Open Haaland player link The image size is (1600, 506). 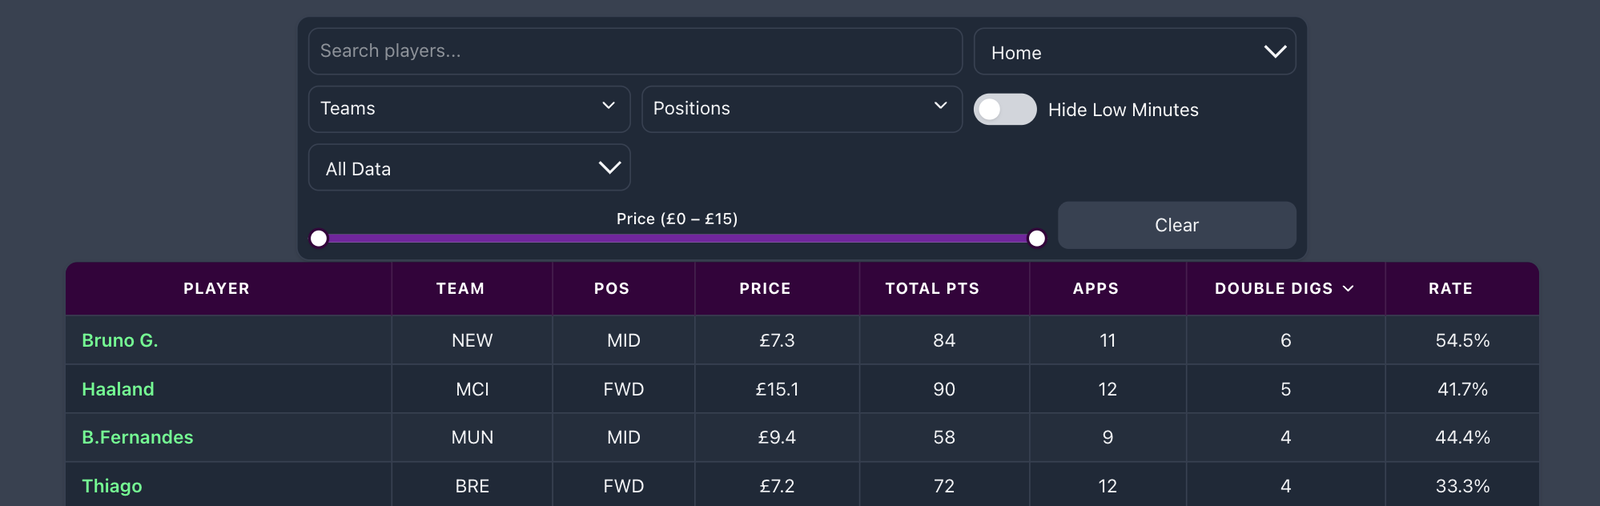coord(118,389)
